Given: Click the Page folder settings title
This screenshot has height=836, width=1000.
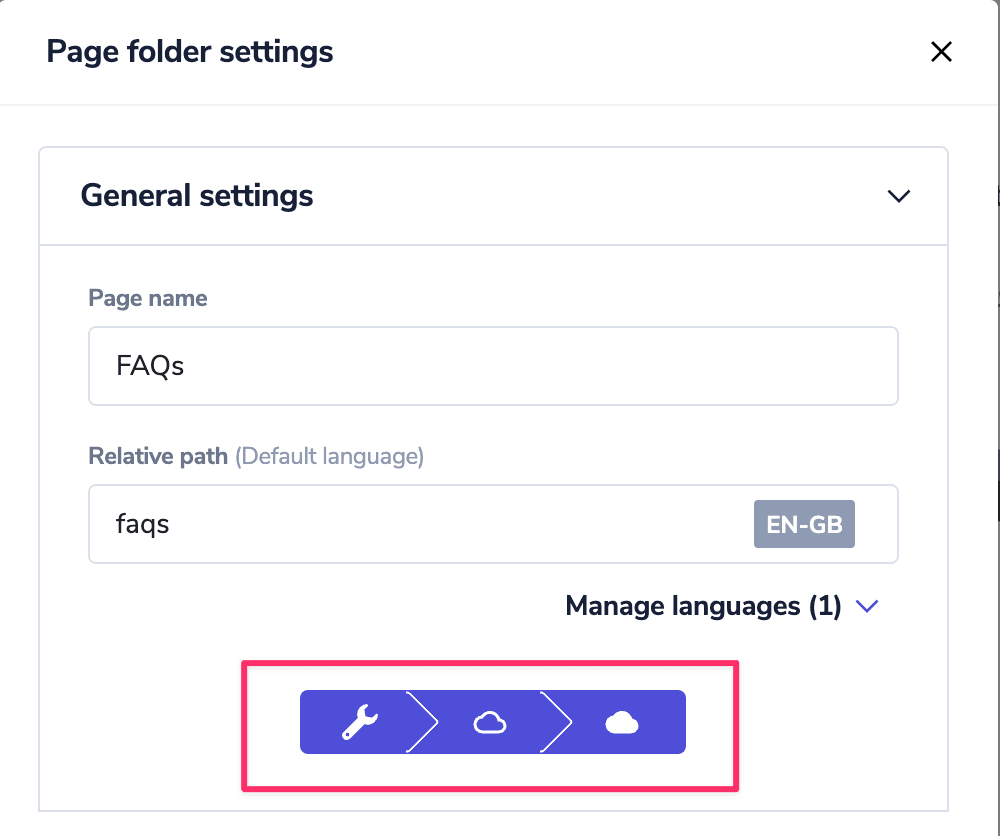Looking at the screenshot, I should (x=190, y=51).
